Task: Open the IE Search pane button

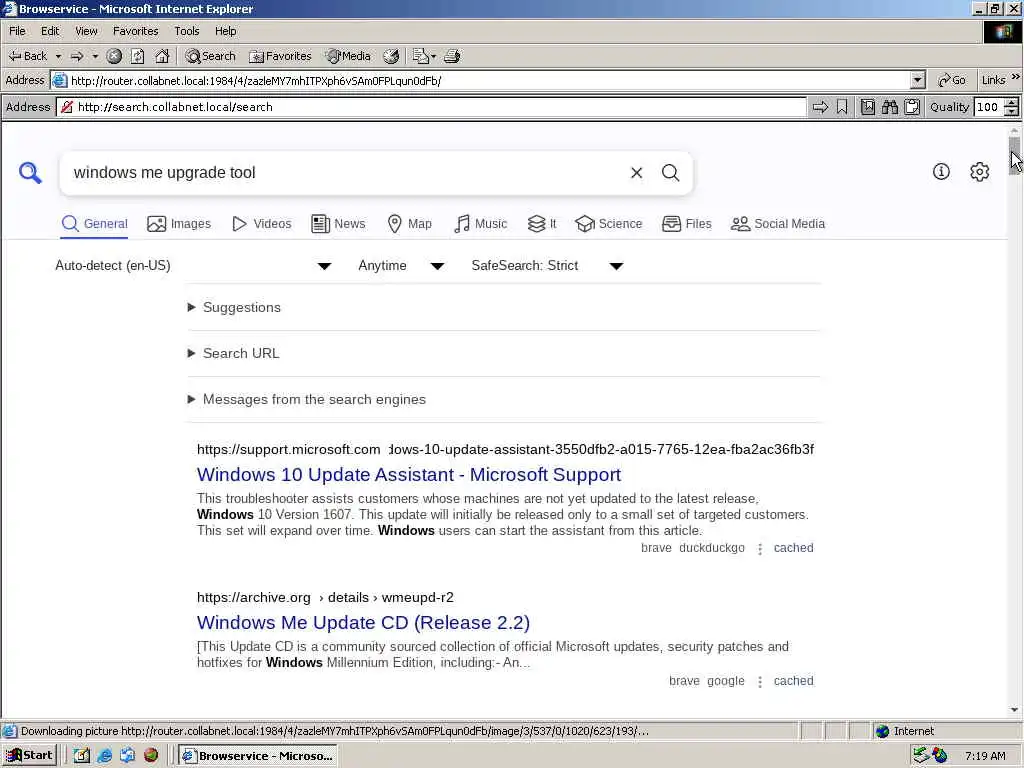Action: pyautogui.click(x=210, y=56)
